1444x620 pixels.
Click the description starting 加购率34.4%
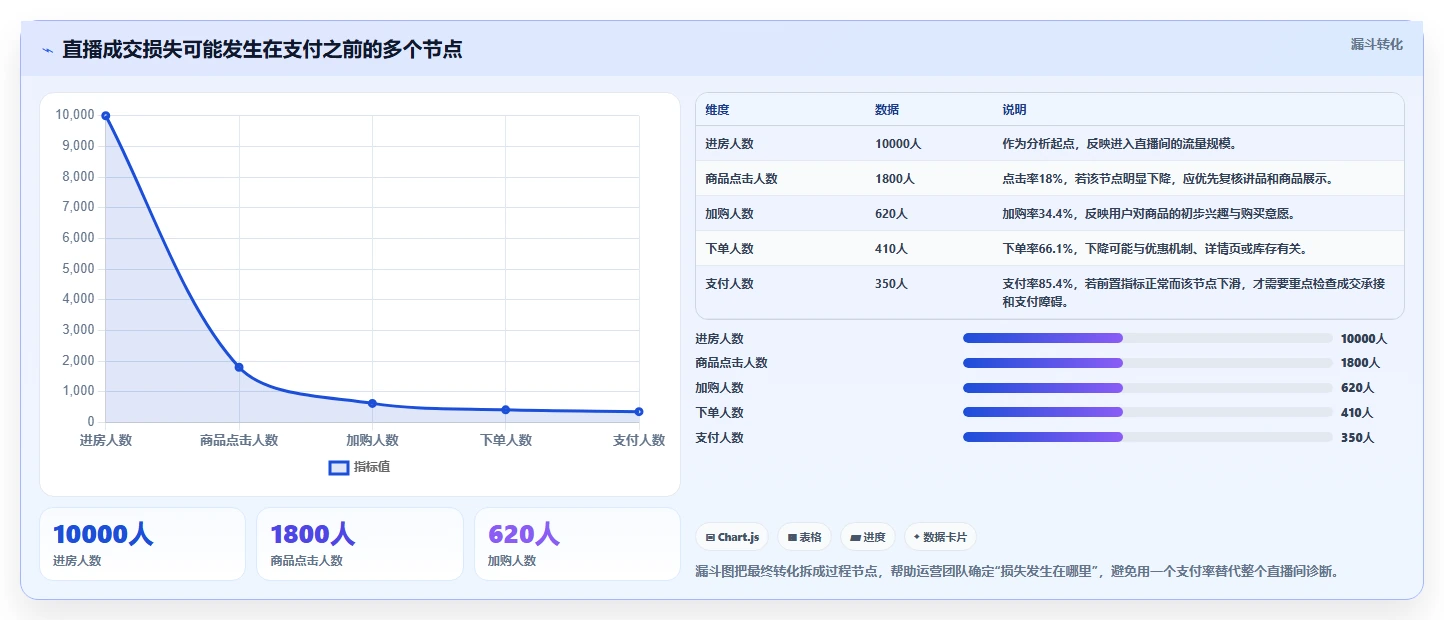coord(1149,214)
